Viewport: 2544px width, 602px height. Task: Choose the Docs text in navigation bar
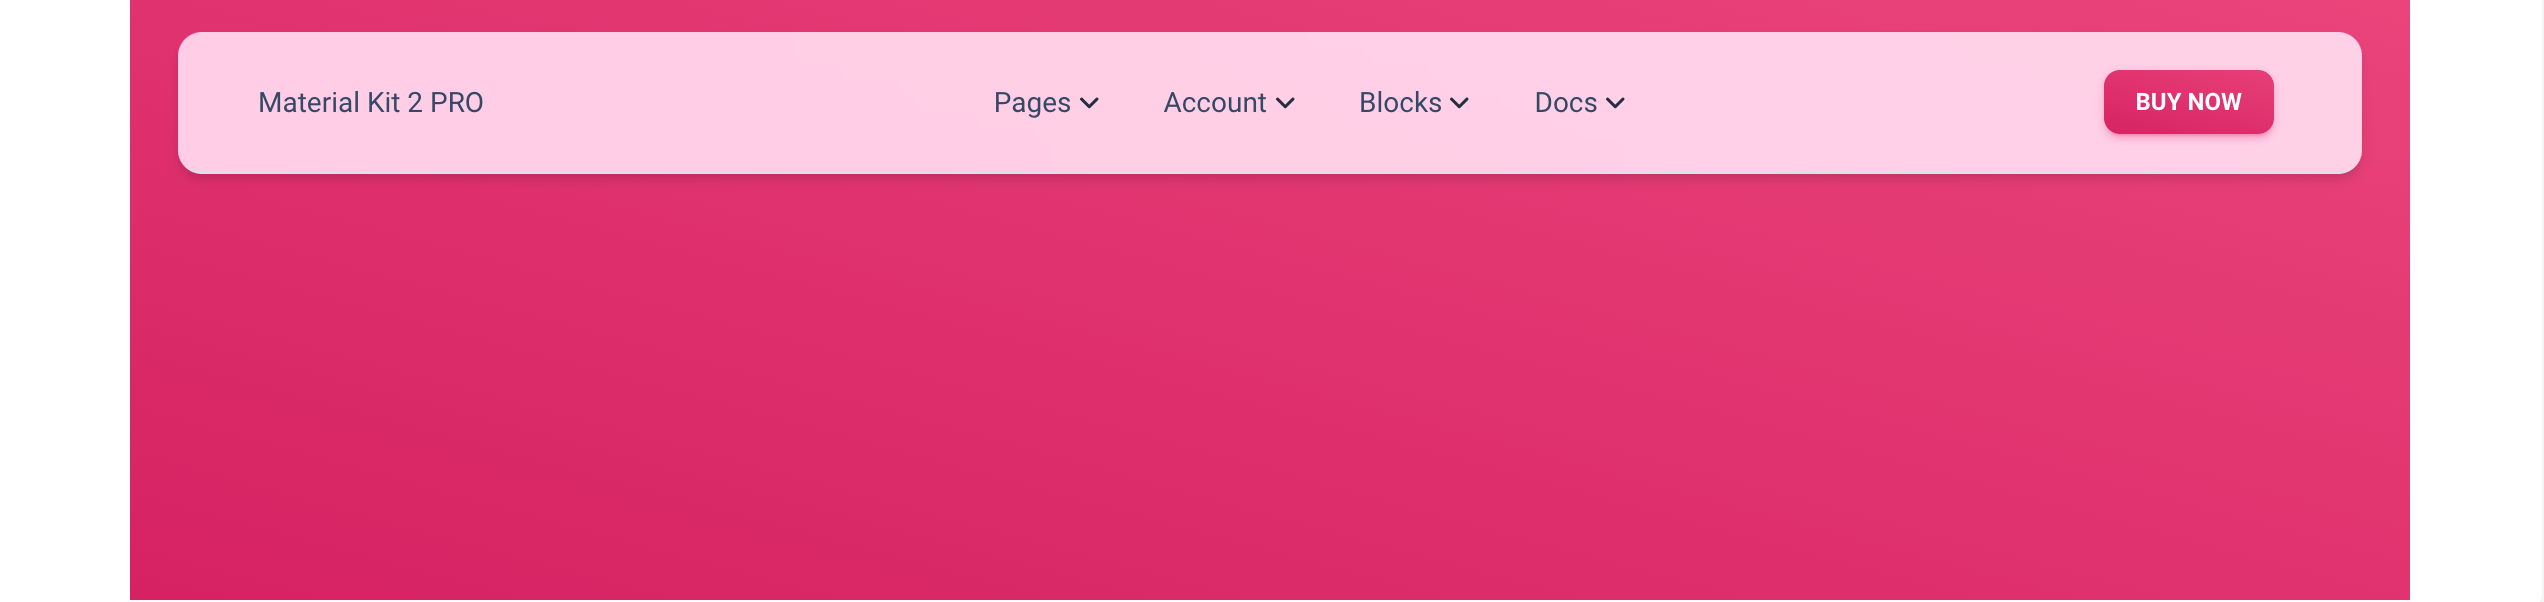coord(1566,103)
